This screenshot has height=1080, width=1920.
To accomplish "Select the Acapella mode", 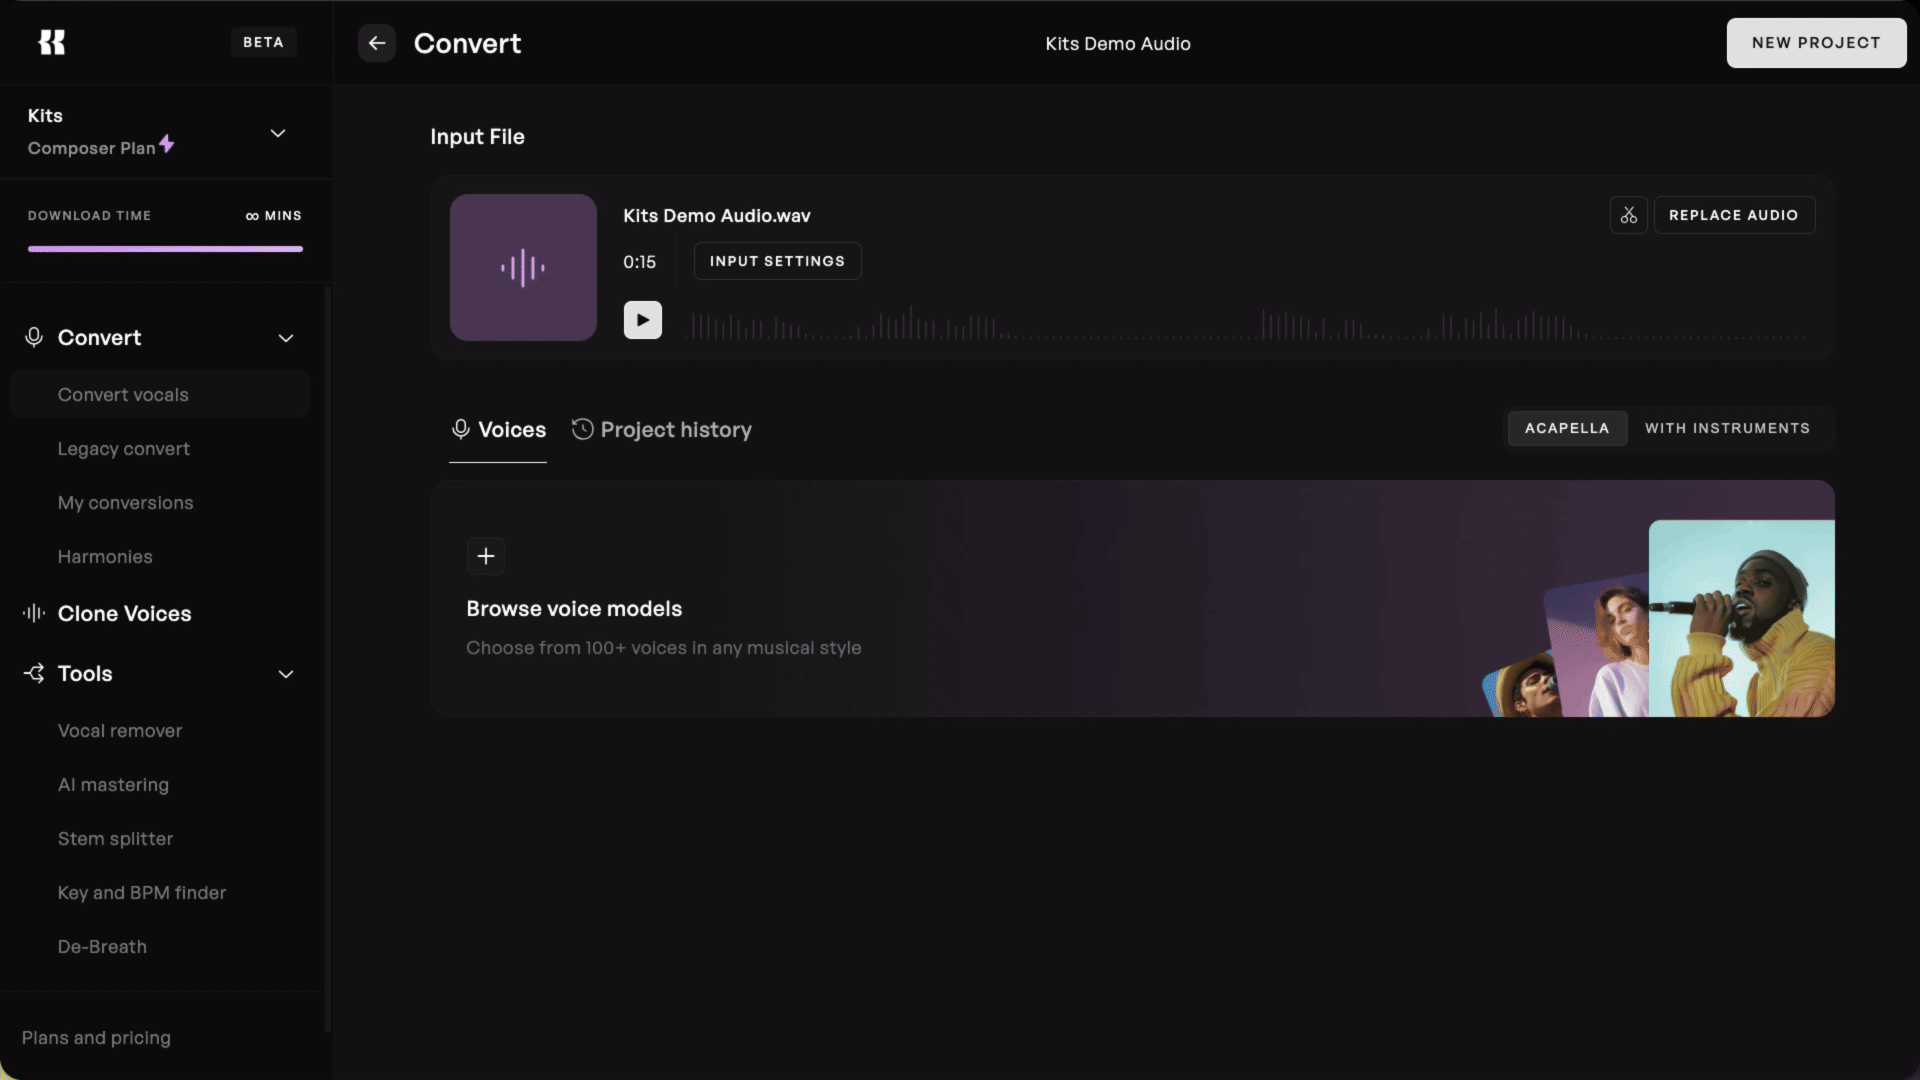I will point(1567,428).
